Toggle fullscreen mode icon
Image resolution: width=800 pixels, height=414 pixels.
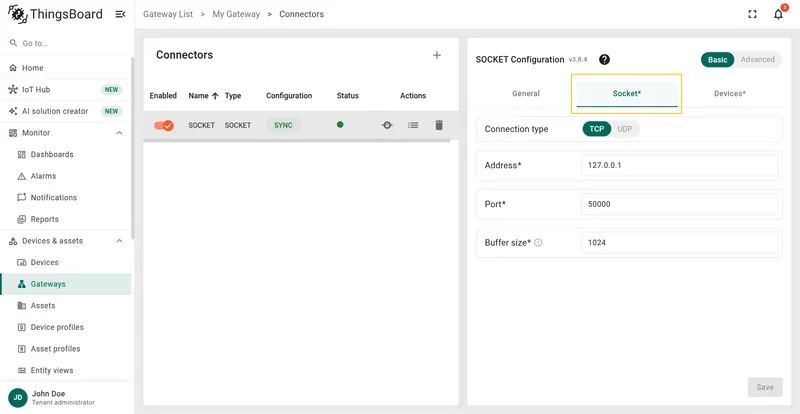(x=752, y=14)
